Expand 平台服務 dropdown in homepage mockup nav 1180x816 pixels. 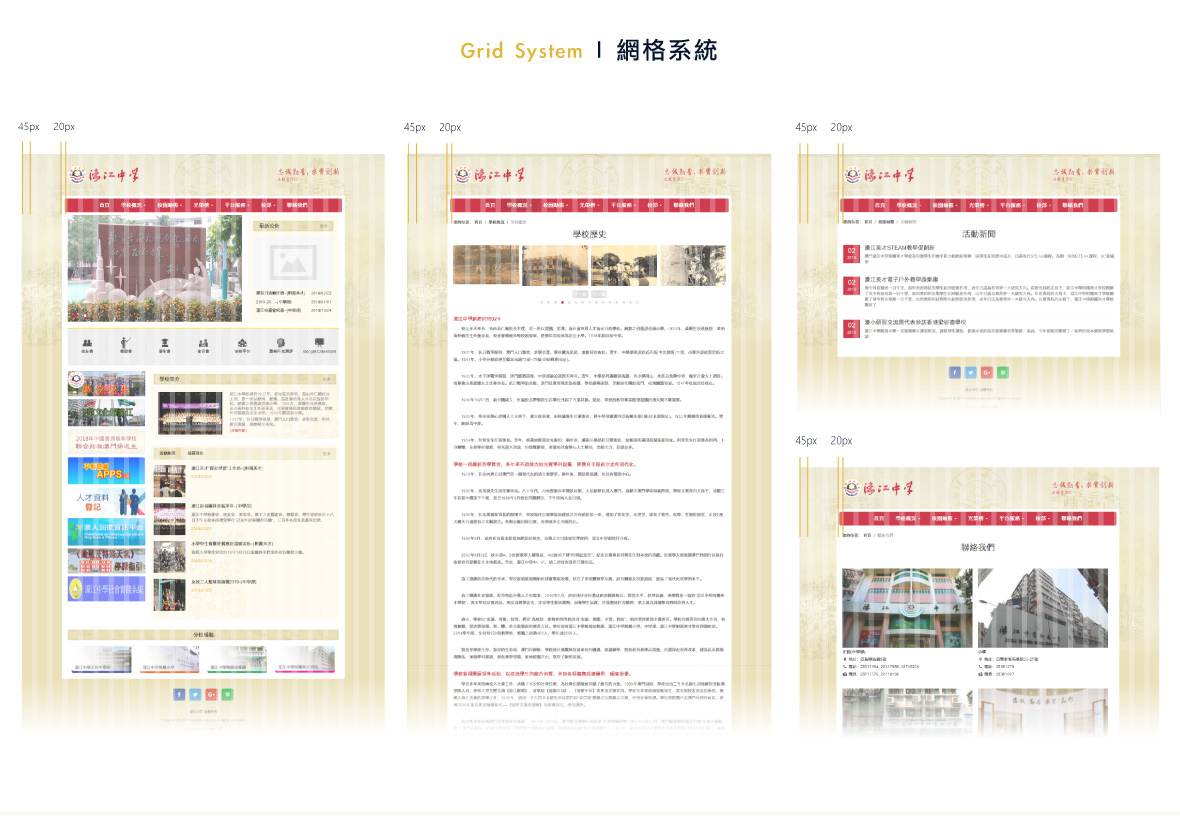point(236,205)
